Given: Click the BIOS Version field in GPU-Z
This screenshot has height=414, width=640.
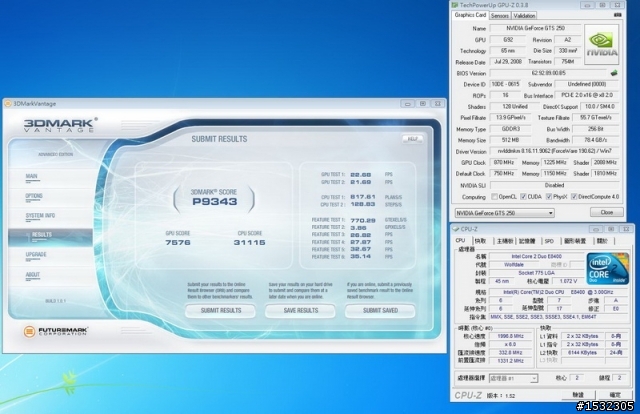Looking at the screenshot, I should 549,73.
